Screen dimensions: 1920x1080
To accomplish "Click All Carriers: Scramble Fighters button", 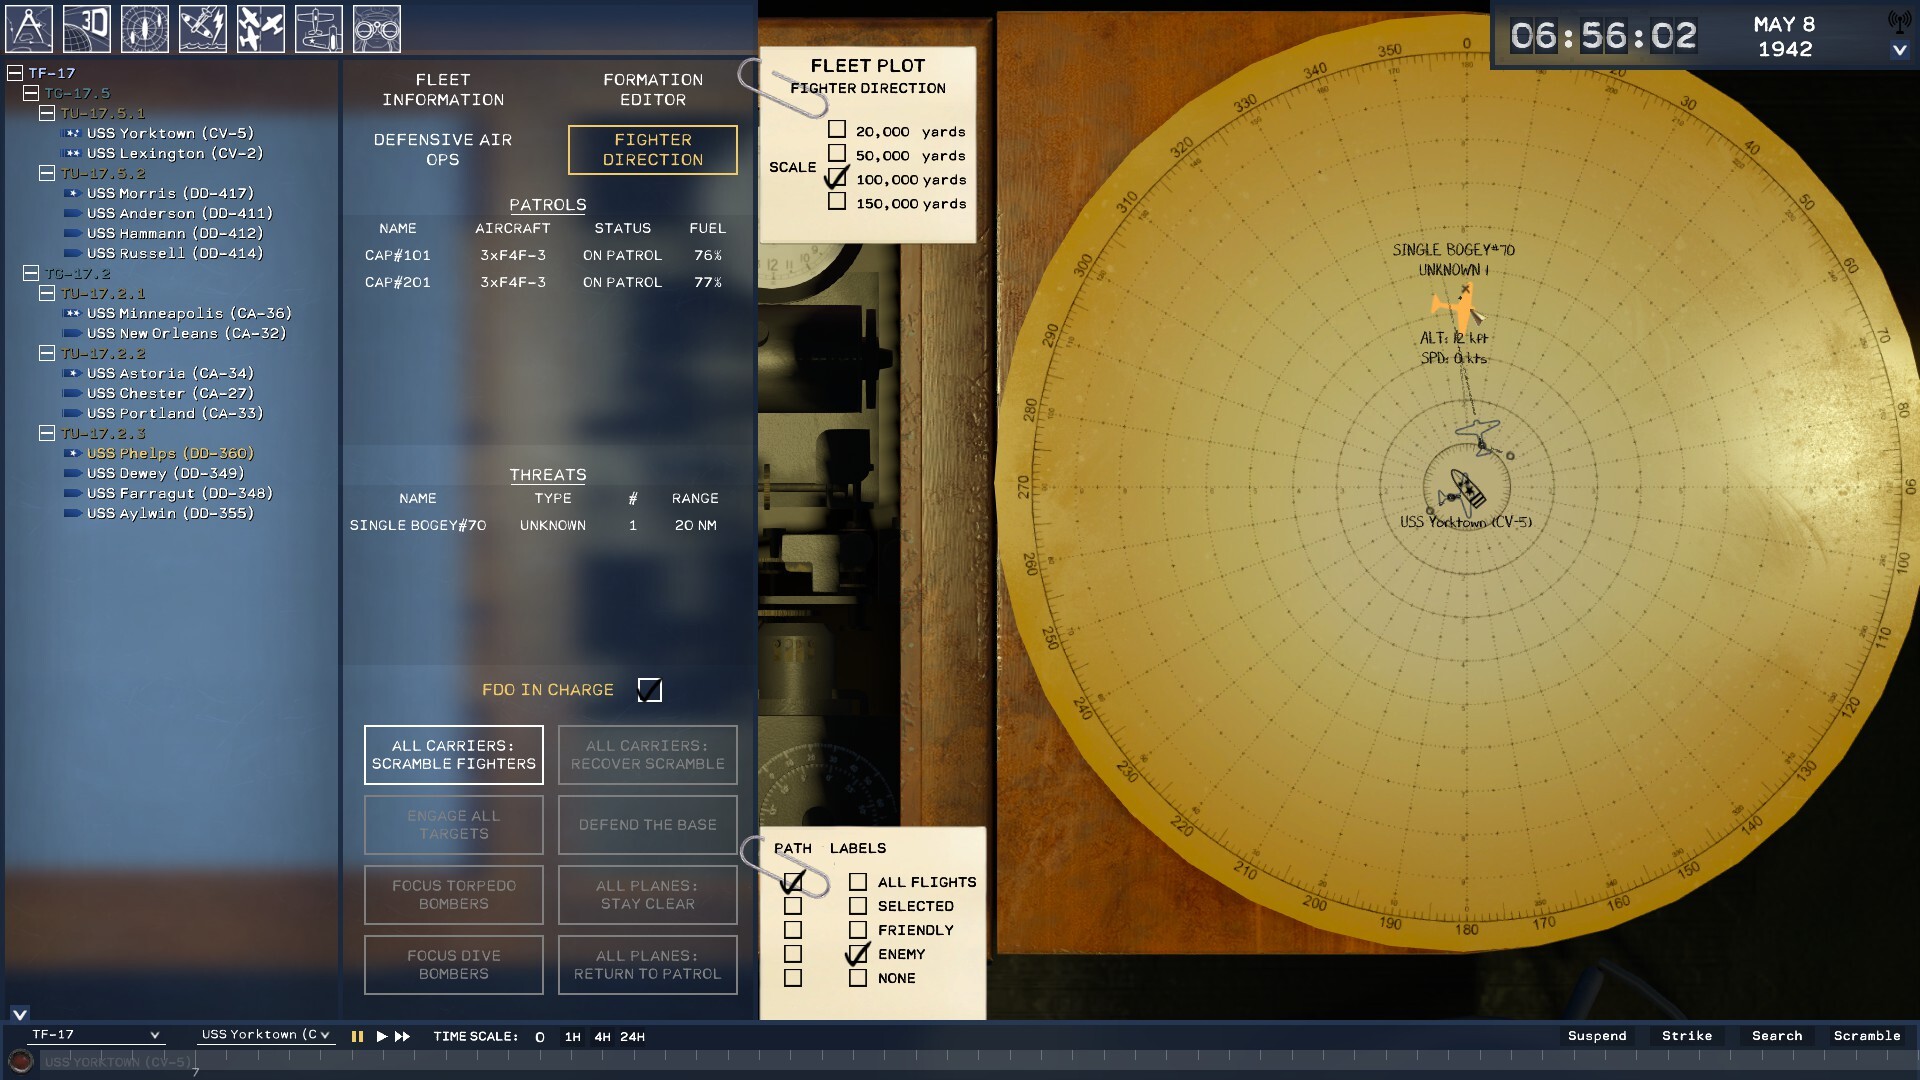I will coord(454,755).
